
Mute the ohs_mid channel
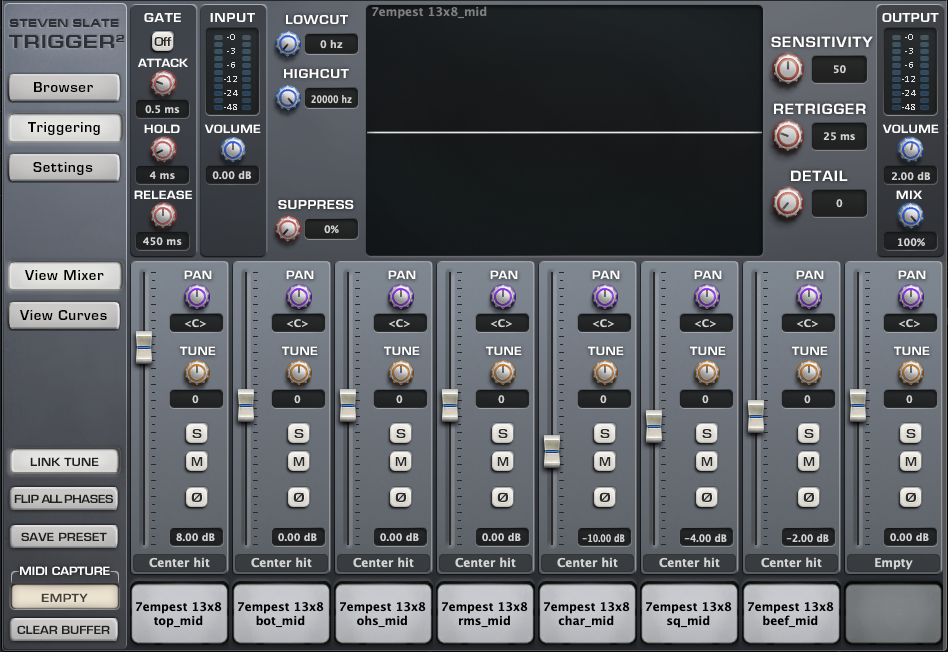[401, 462]
